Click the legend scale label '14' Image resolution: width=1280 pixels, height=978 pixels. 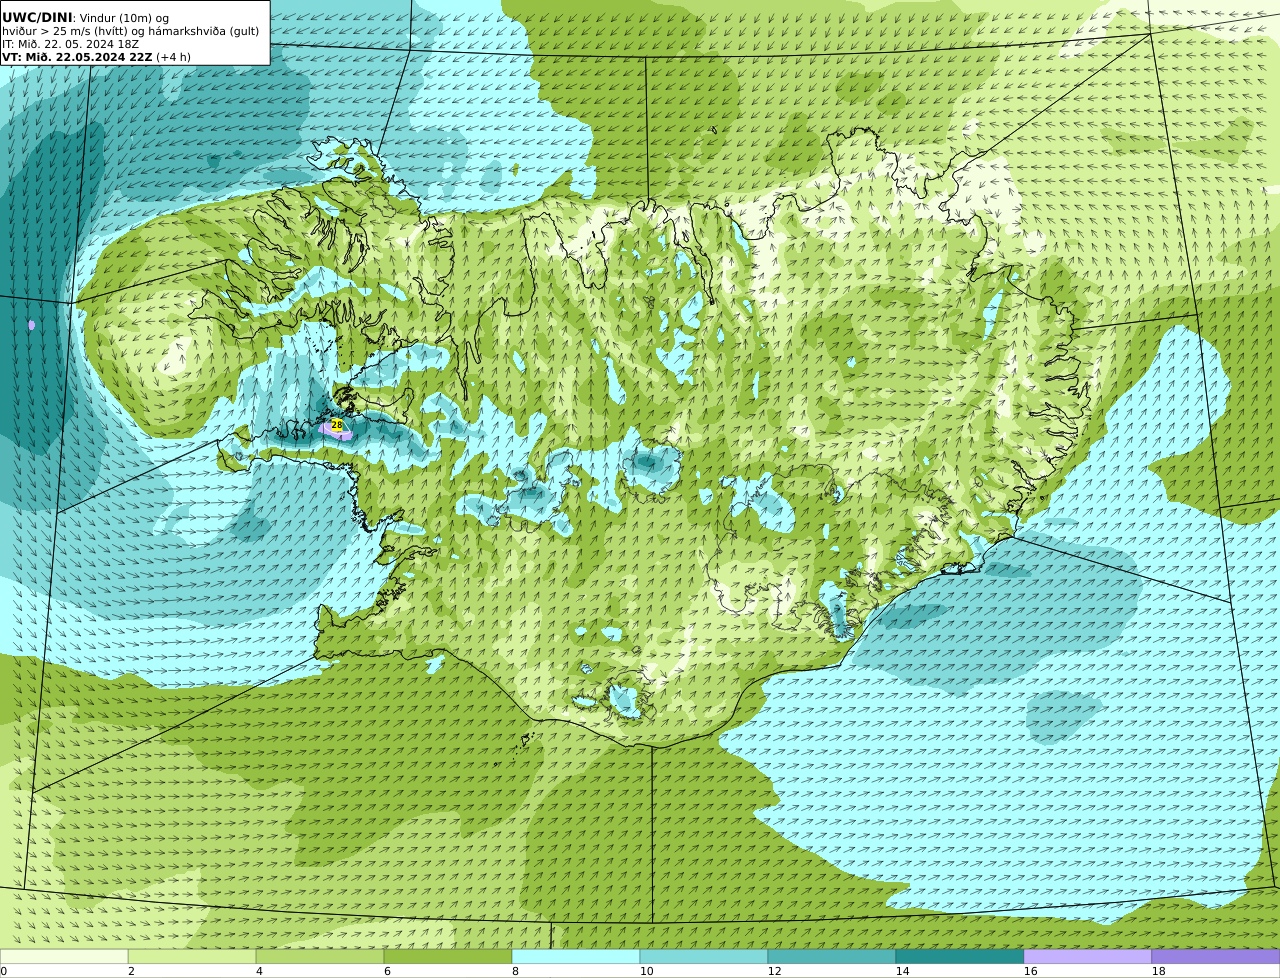point(902,971)
